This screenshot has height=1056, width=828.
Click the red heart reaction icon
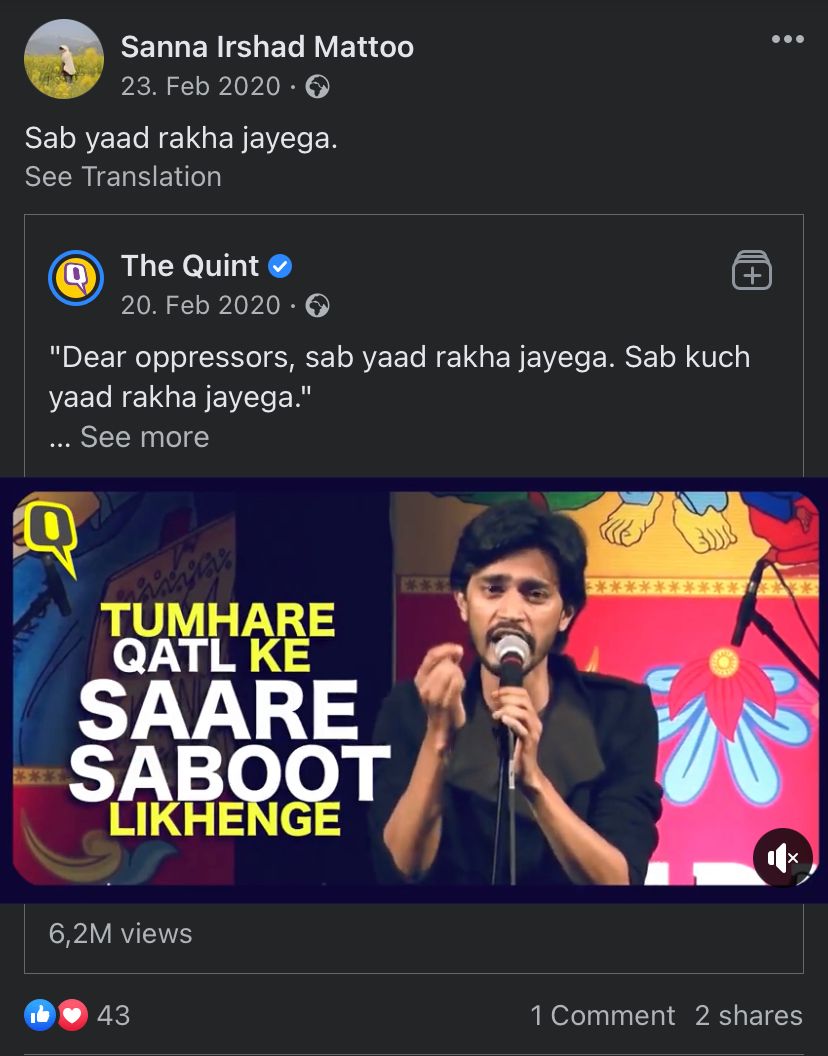point(72,1015)
